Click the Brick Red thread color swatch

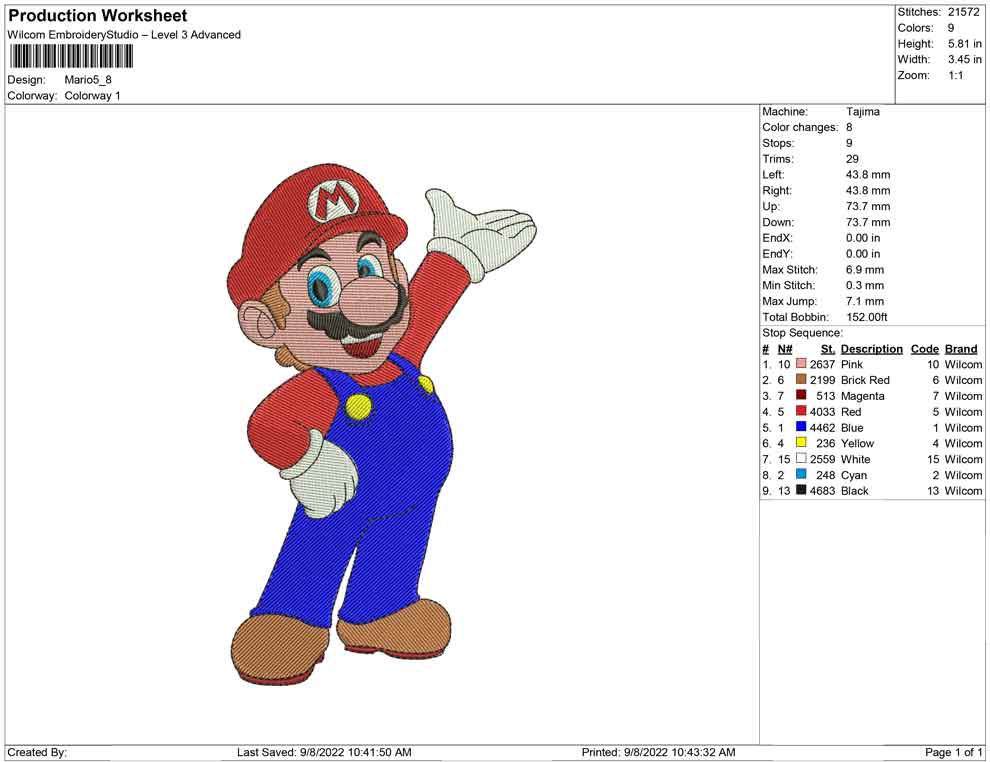[801, 379]
